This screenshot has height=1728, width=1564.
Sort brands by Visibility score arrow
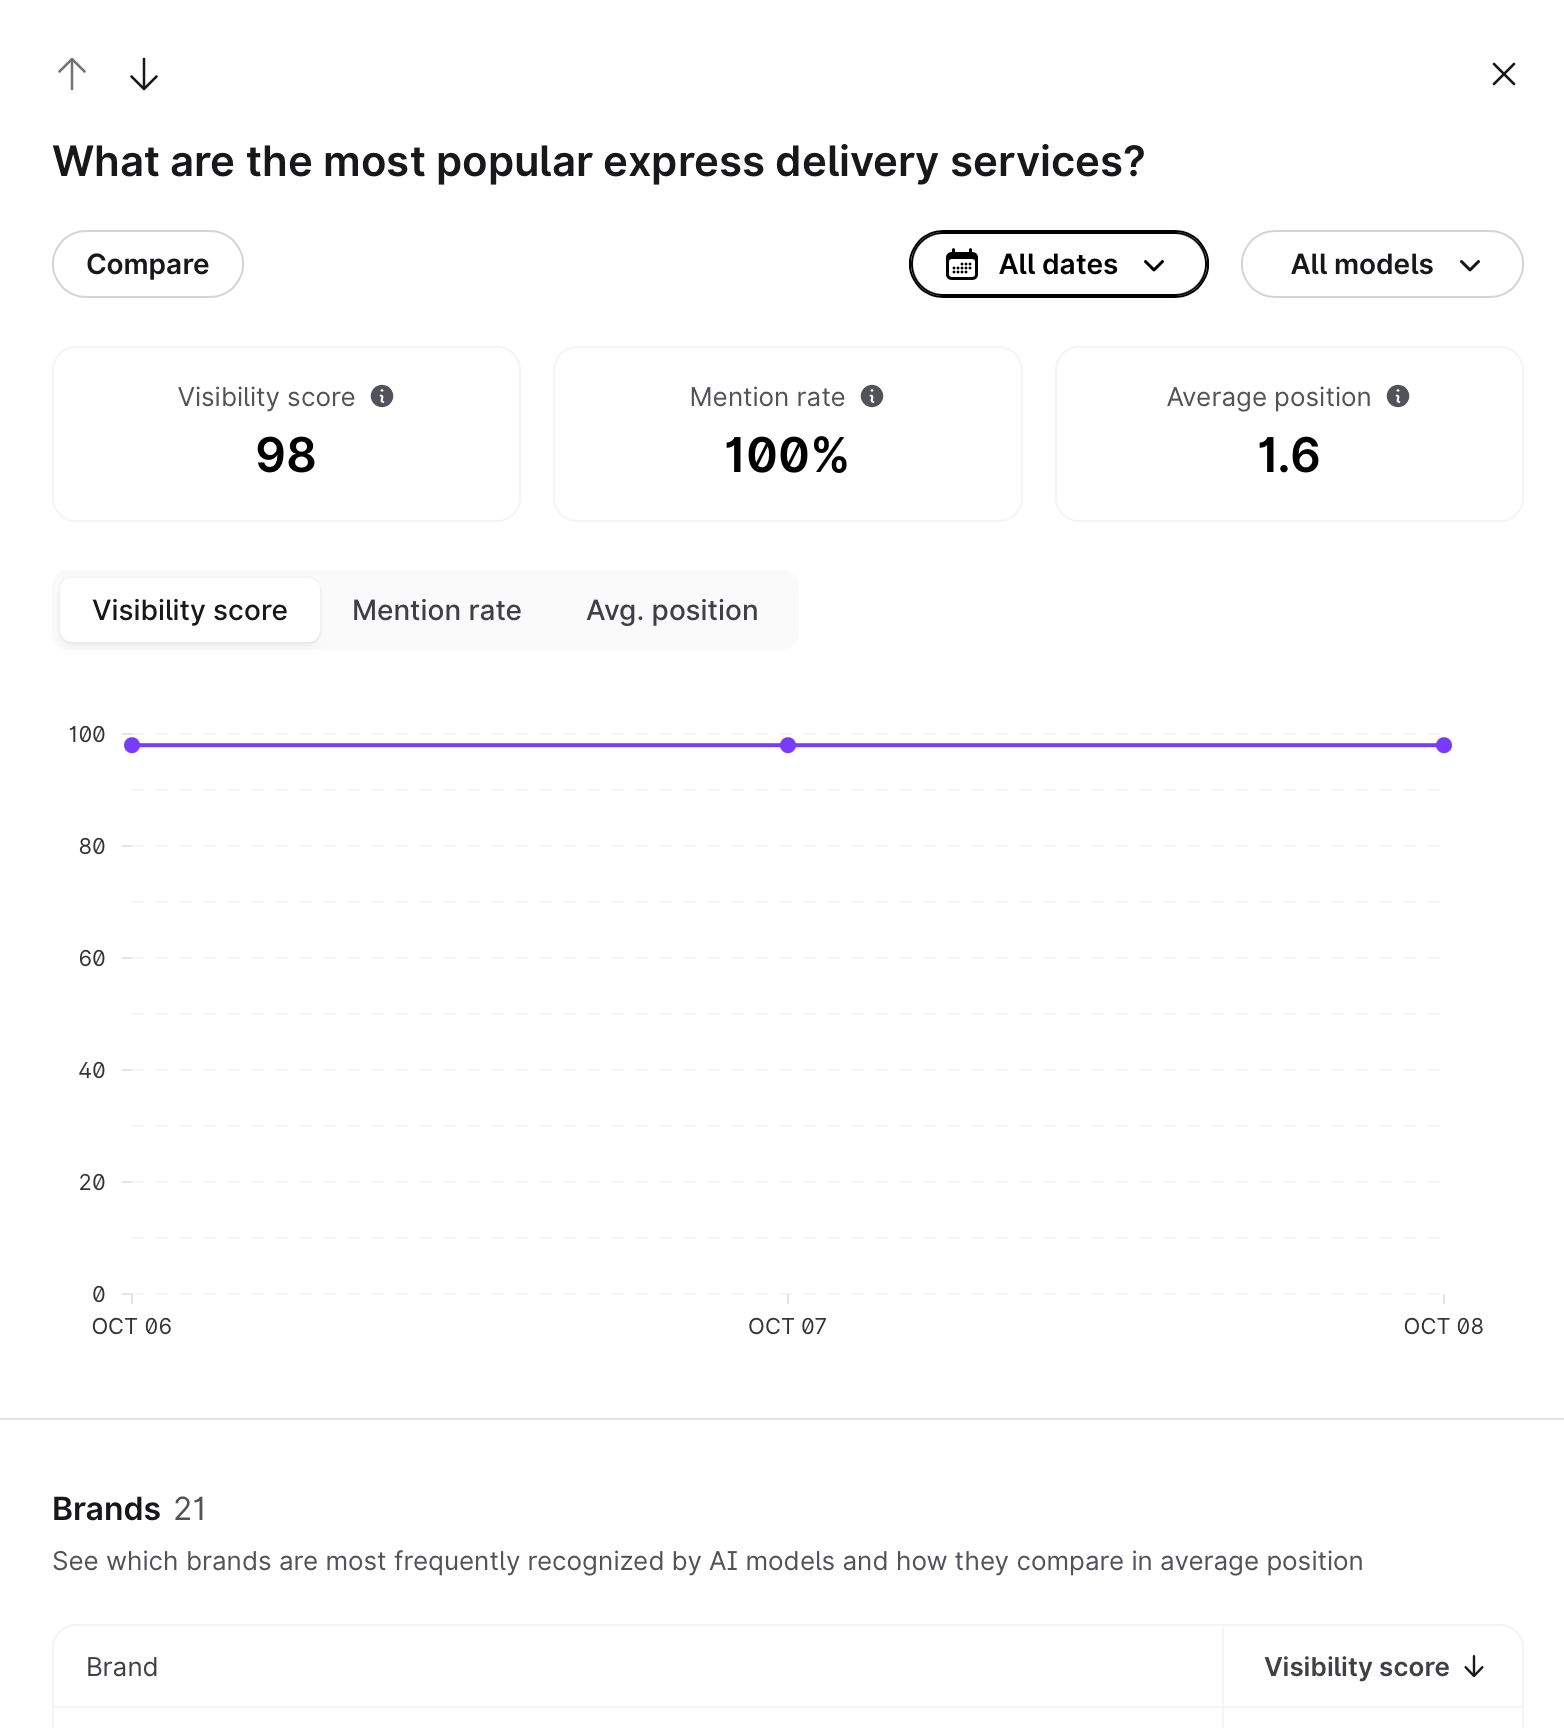(1474, 1667)
